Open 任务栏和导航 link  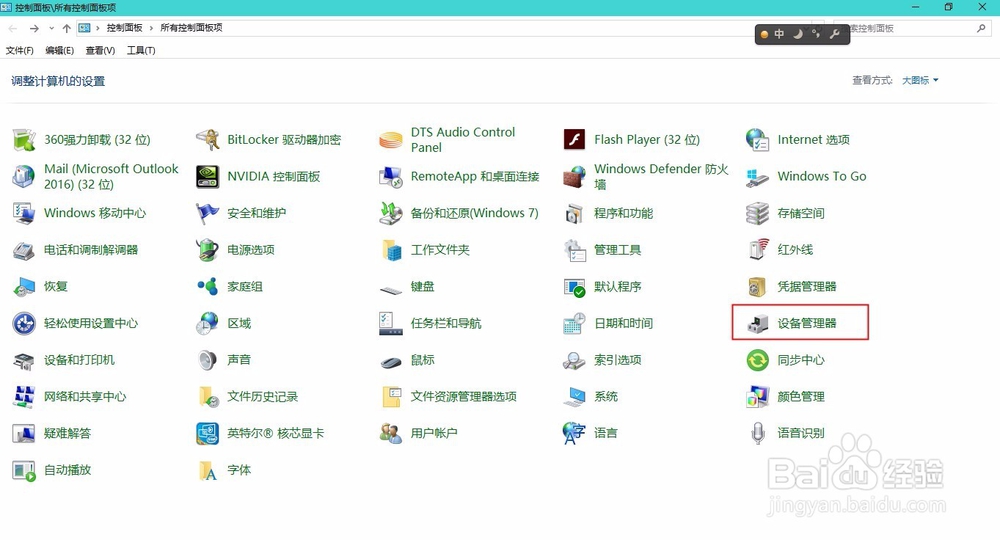coord(446,323)
